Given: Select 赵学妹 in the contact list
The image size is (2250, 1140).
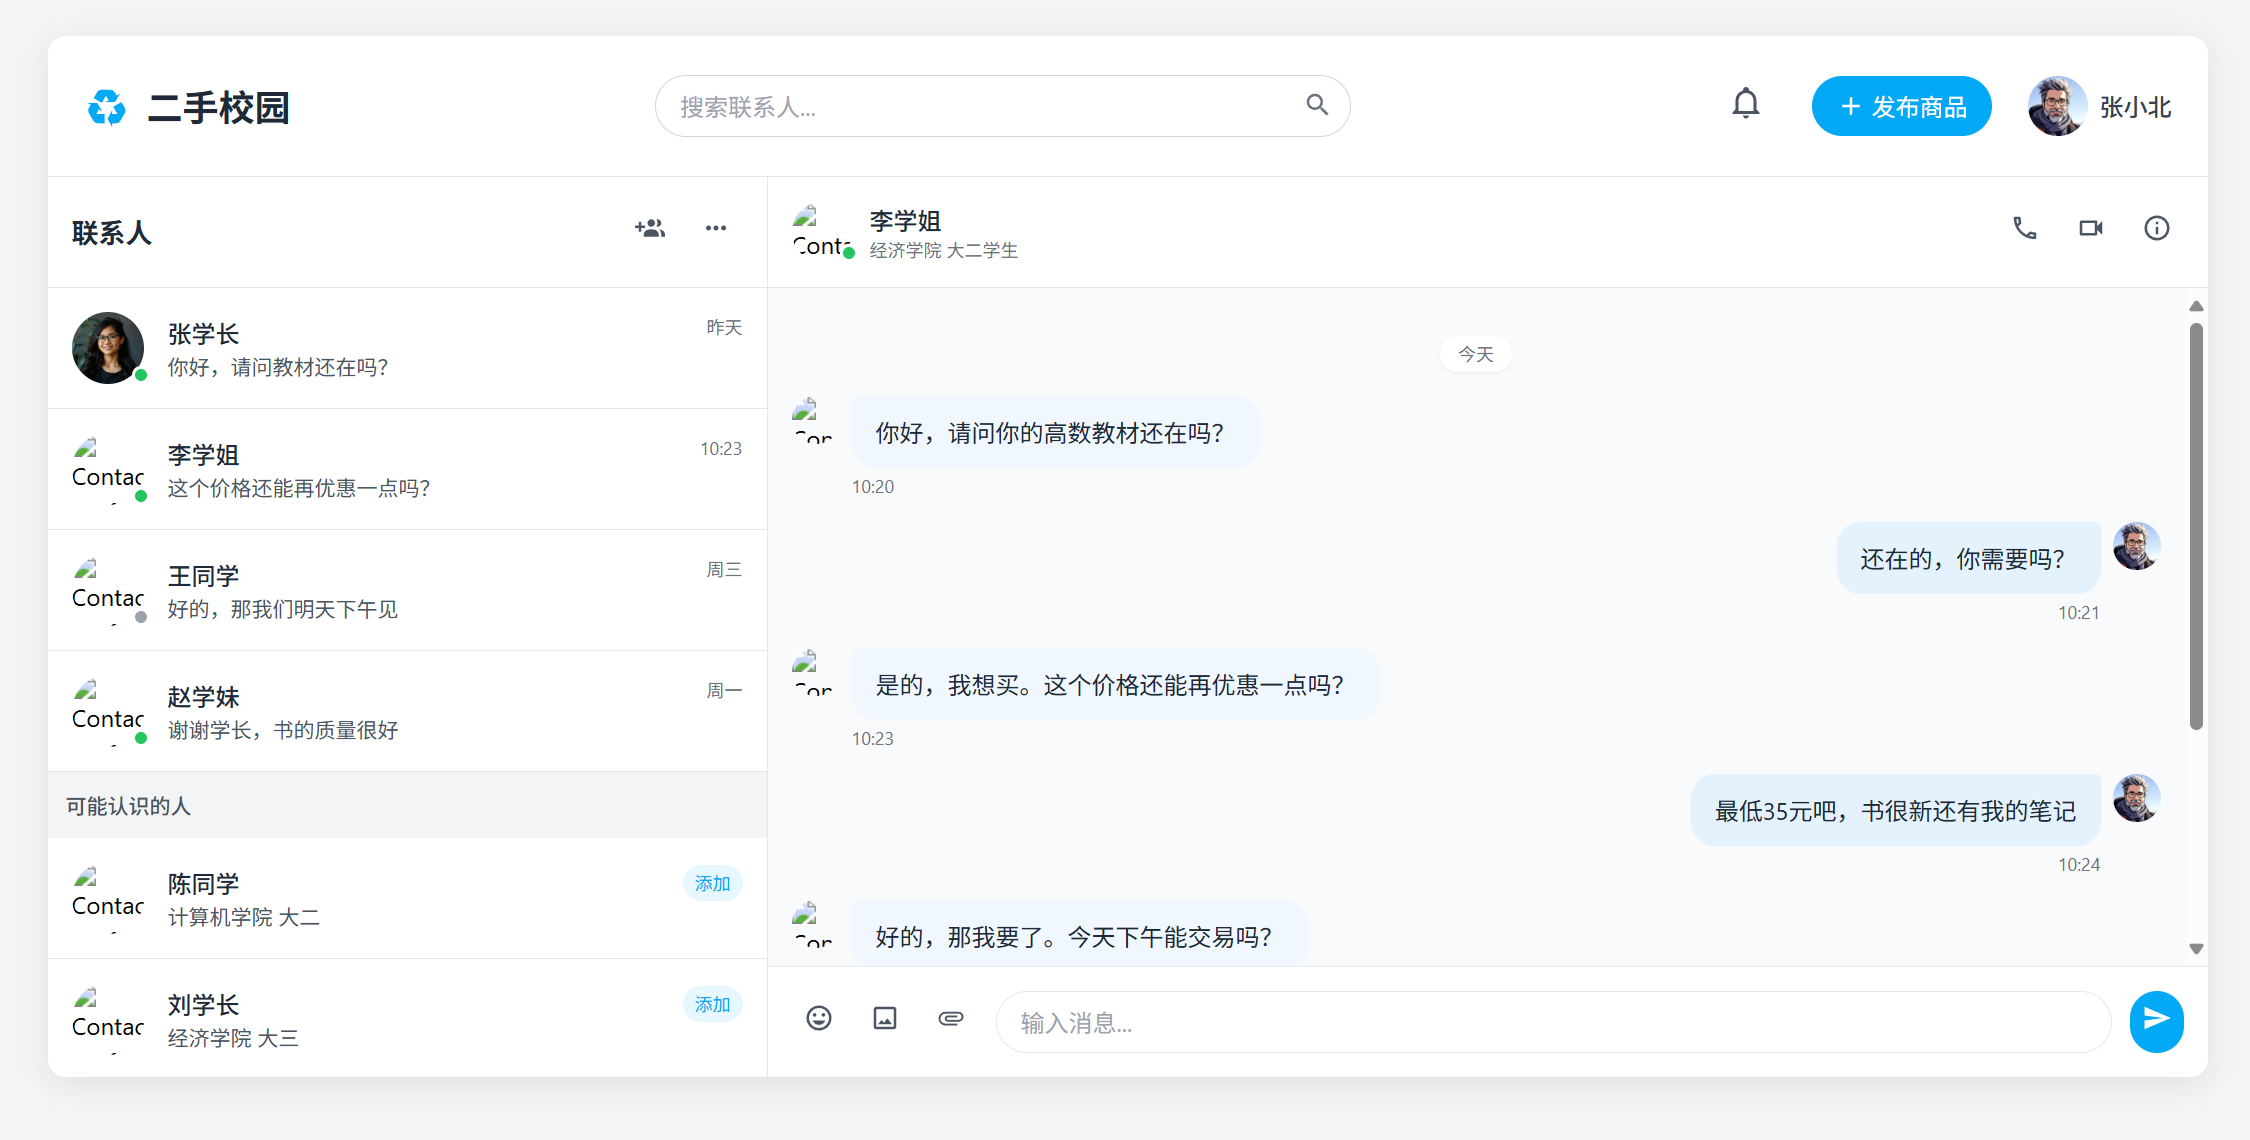Looking at the screenshot, I should (407, 712).
